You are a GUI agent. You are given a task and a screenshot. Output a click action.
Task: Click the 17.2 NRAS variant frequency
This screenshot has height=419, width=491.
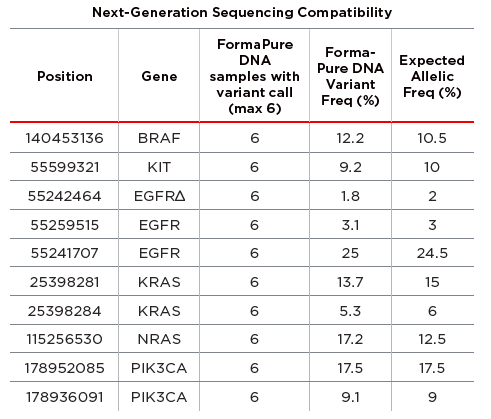pos(350,339)
